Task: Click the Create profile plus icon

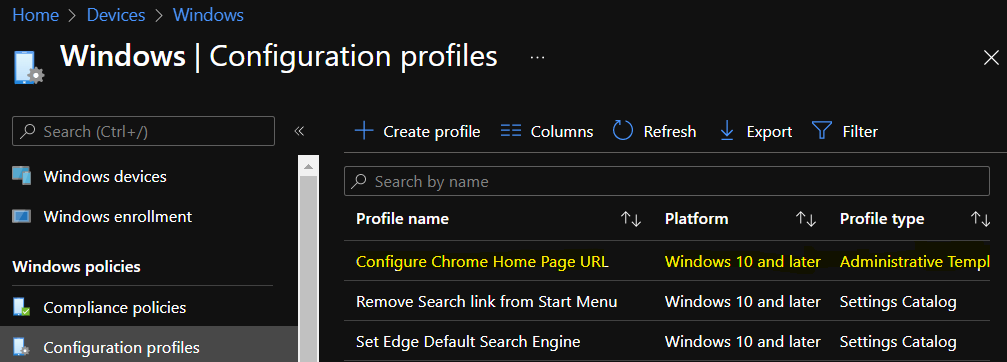Action: coord(364,131)
